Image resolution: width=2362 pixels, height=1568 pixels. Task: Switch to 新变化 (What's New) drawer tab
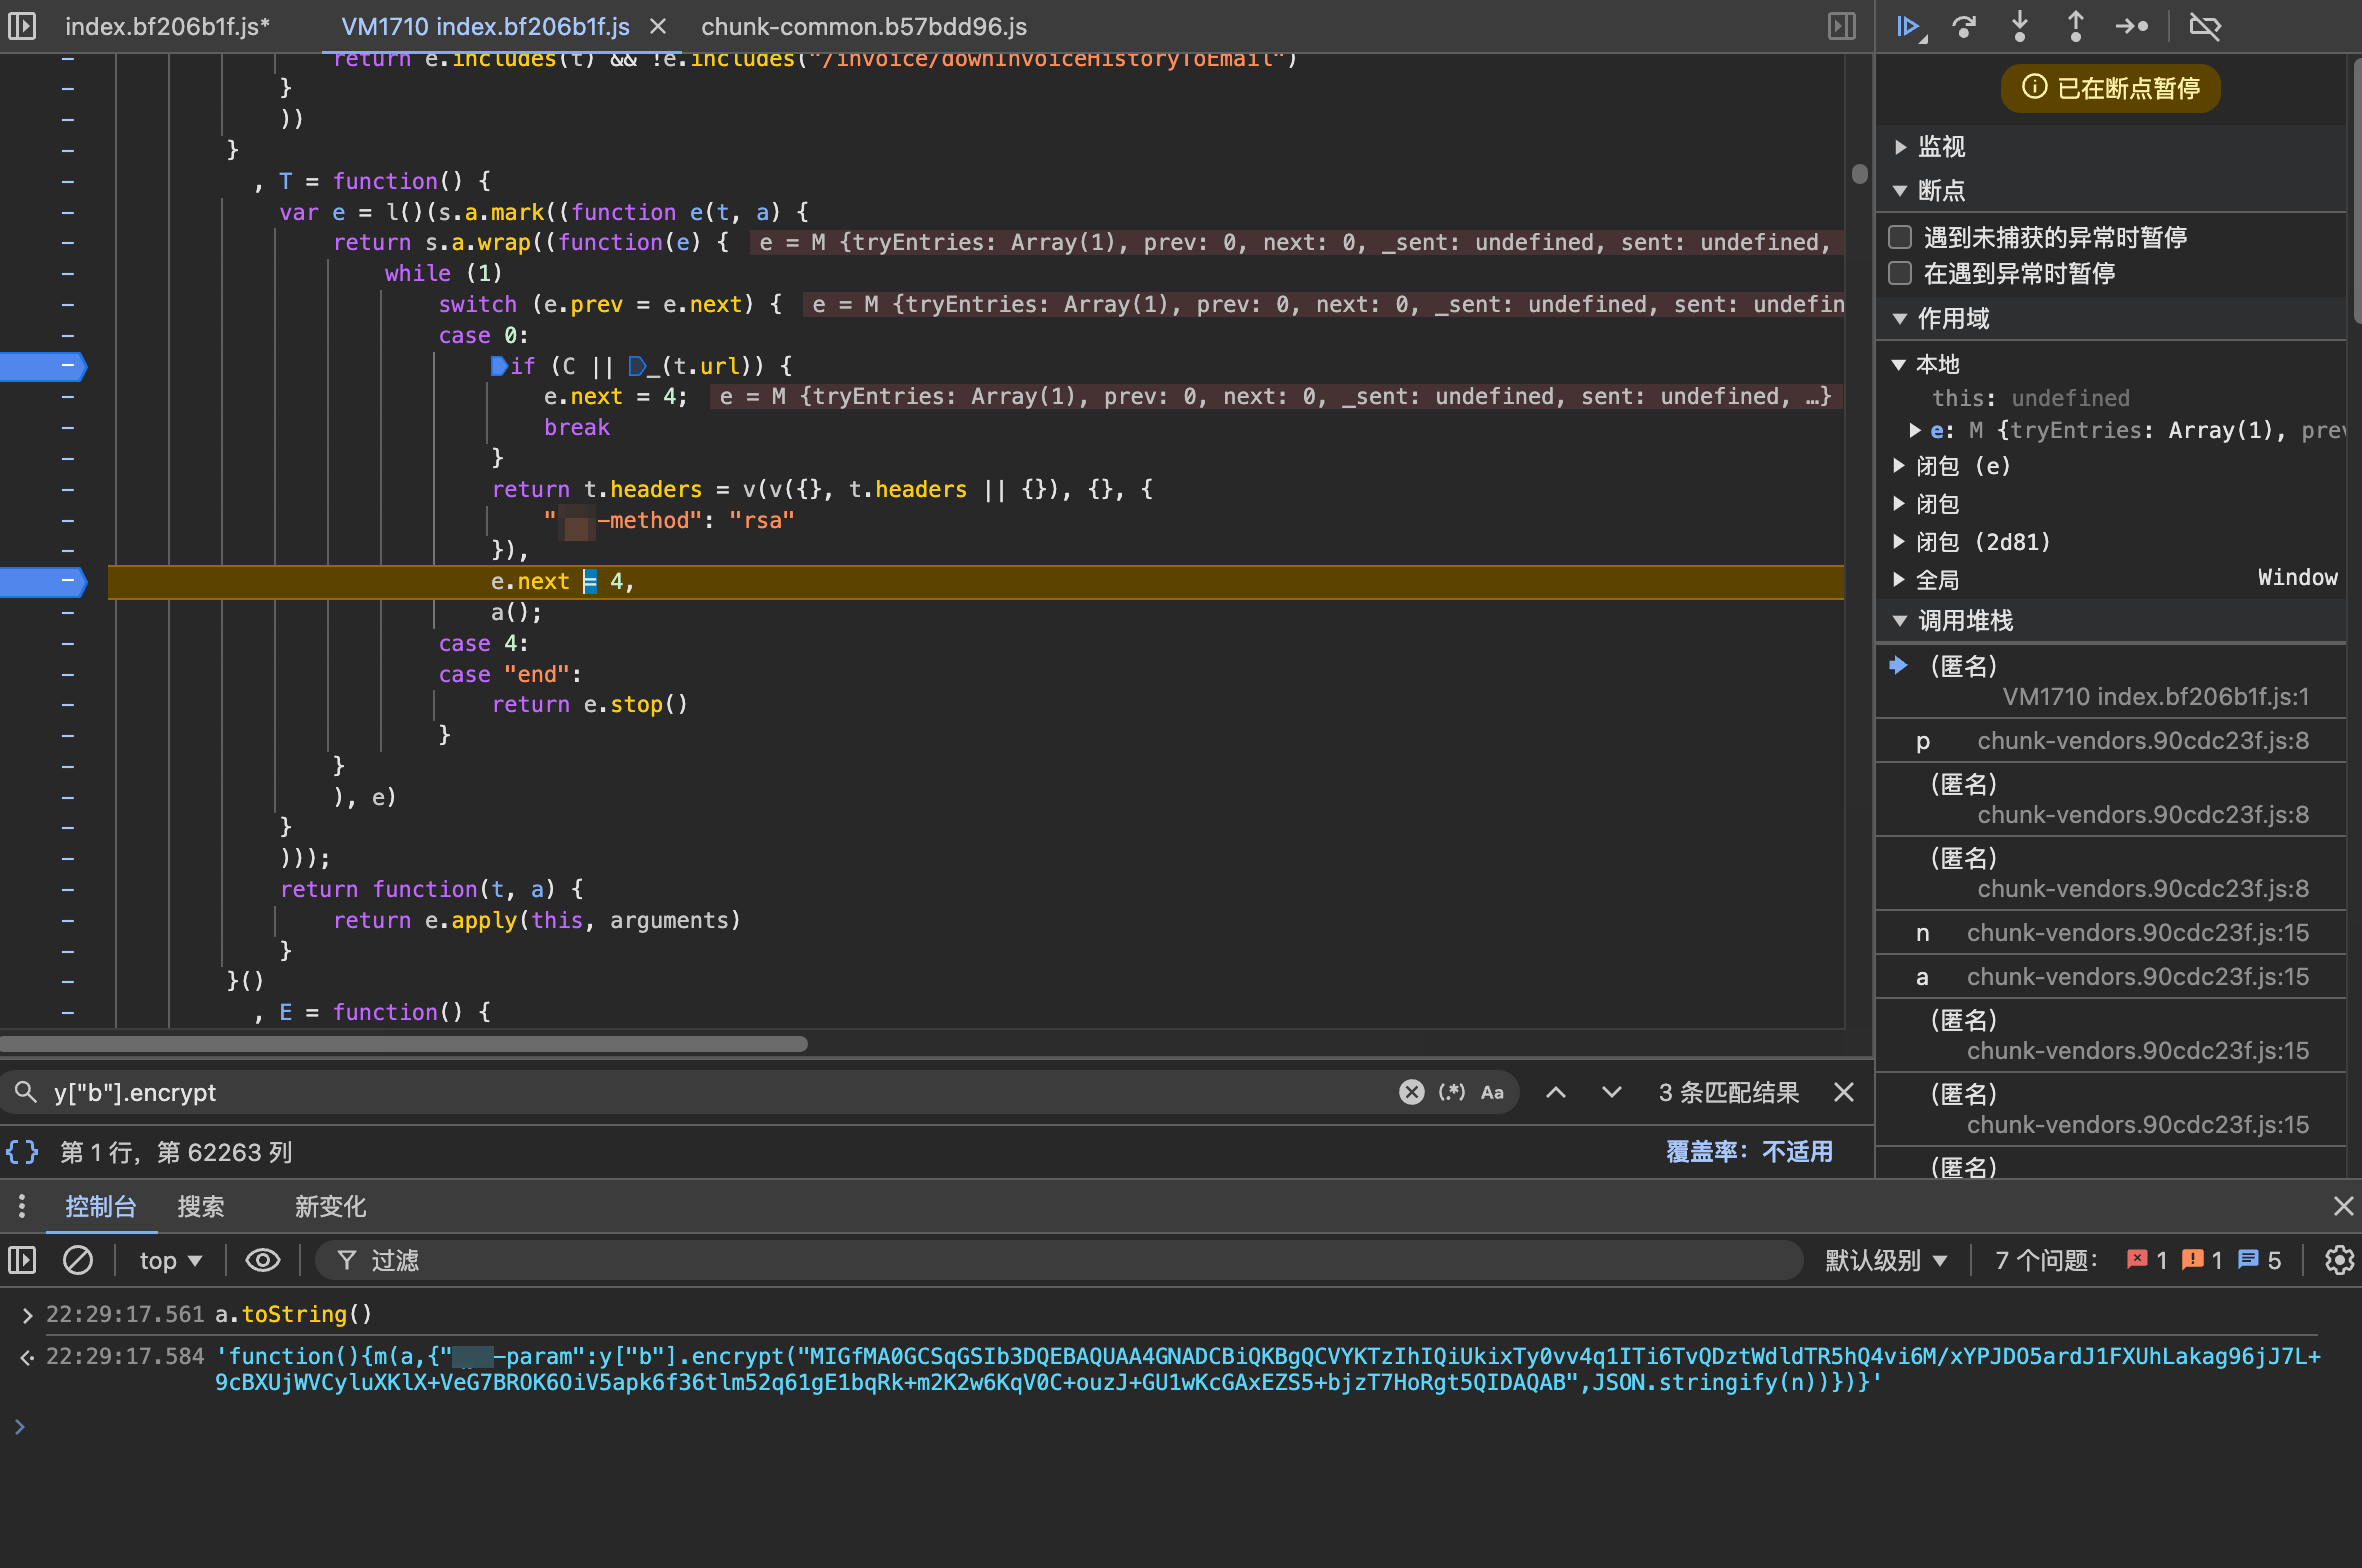click(330, 1207)
